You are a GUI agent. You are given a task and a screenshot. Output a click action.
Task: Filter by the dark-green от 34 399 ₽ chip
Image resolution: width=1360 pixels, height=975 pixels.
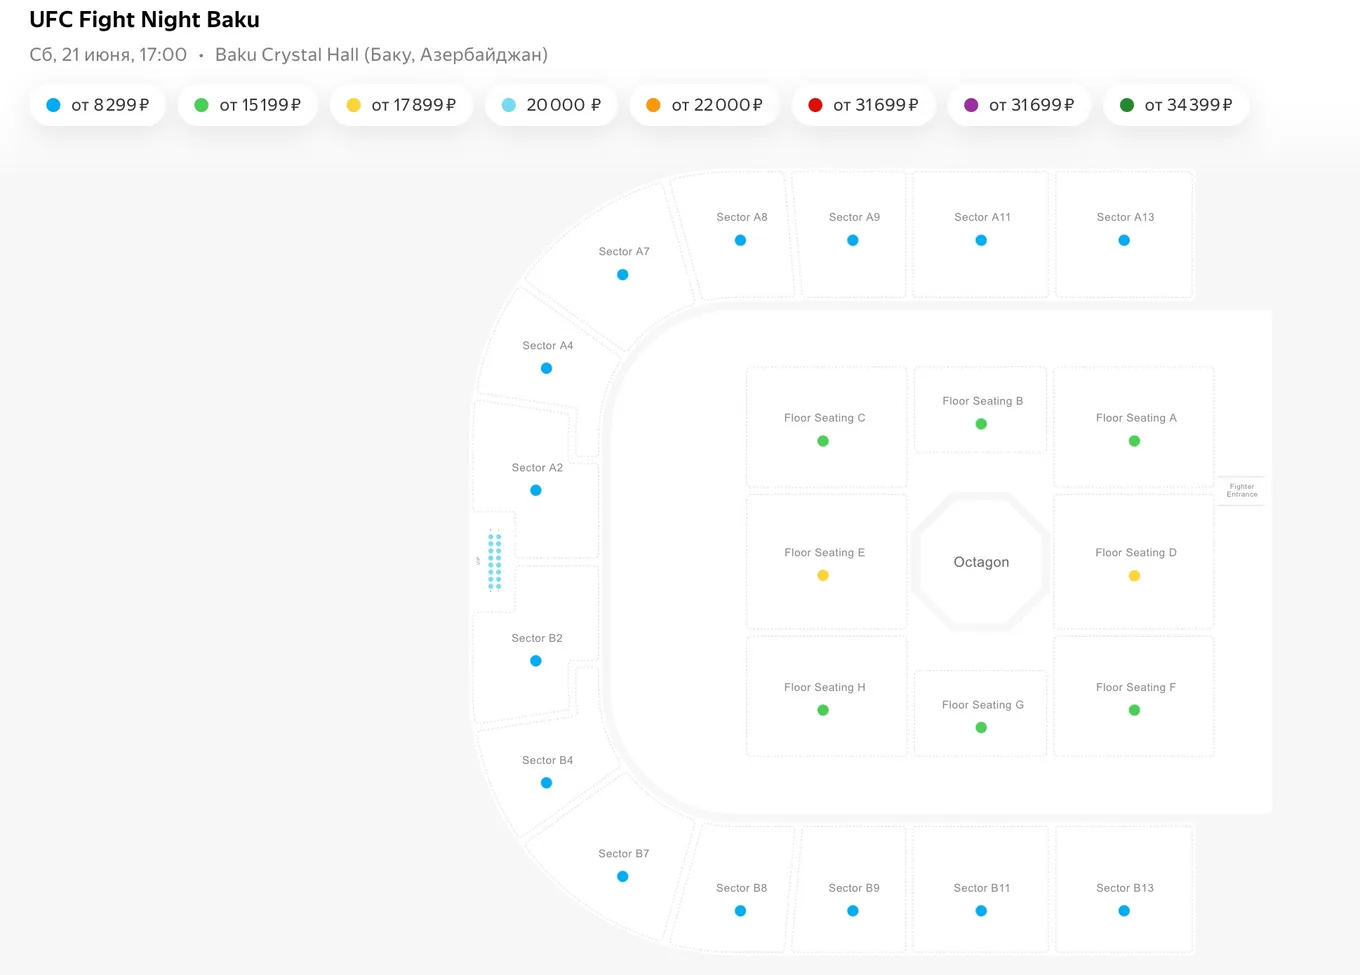click(x=1176, y=105)
